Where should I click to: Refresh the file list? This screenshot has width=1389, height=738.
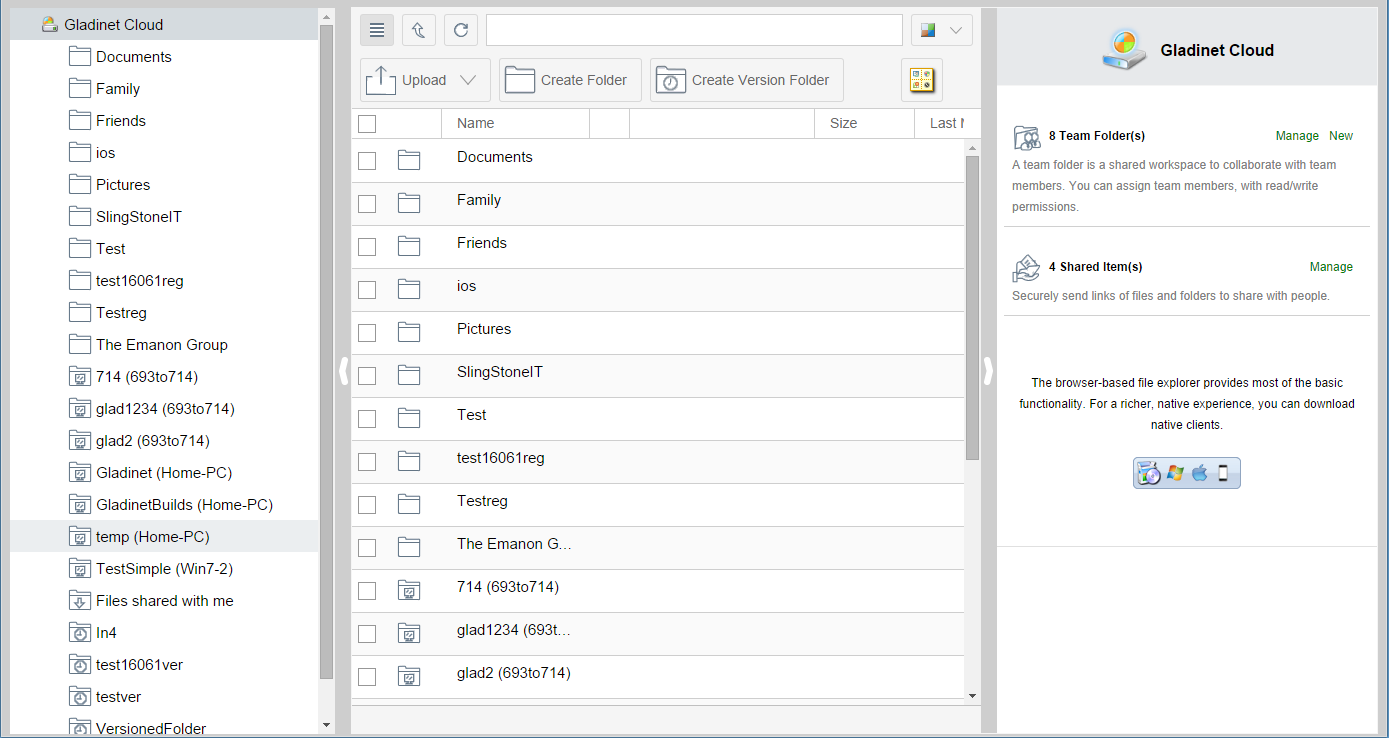(461, 30)
